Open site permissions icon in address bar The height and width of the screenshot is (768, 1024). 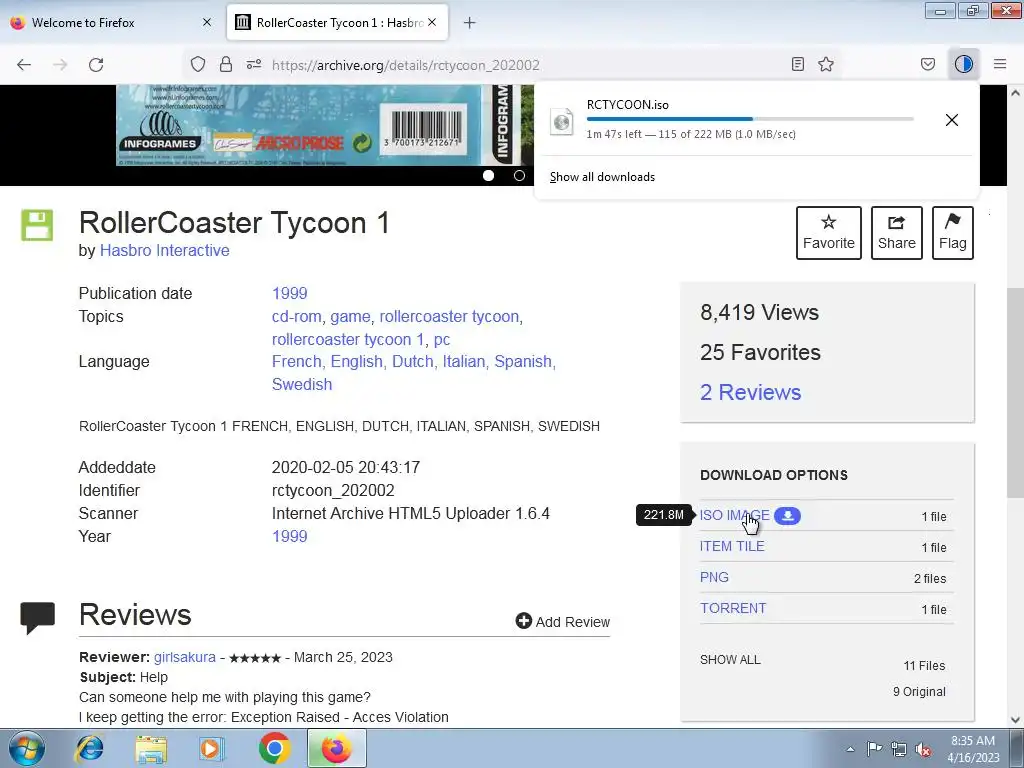(x=254, y=65)
